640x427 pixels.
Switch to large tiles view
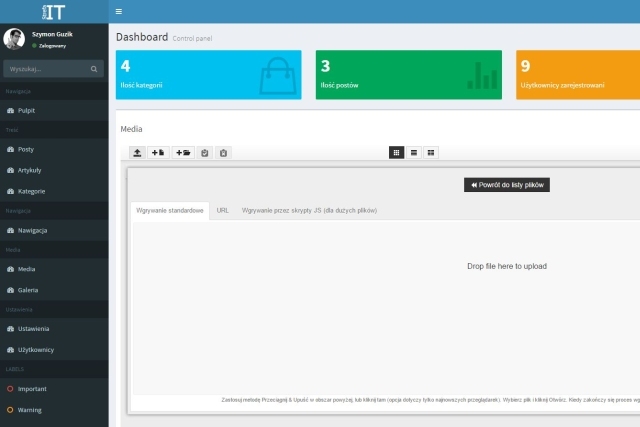(431, 153)
